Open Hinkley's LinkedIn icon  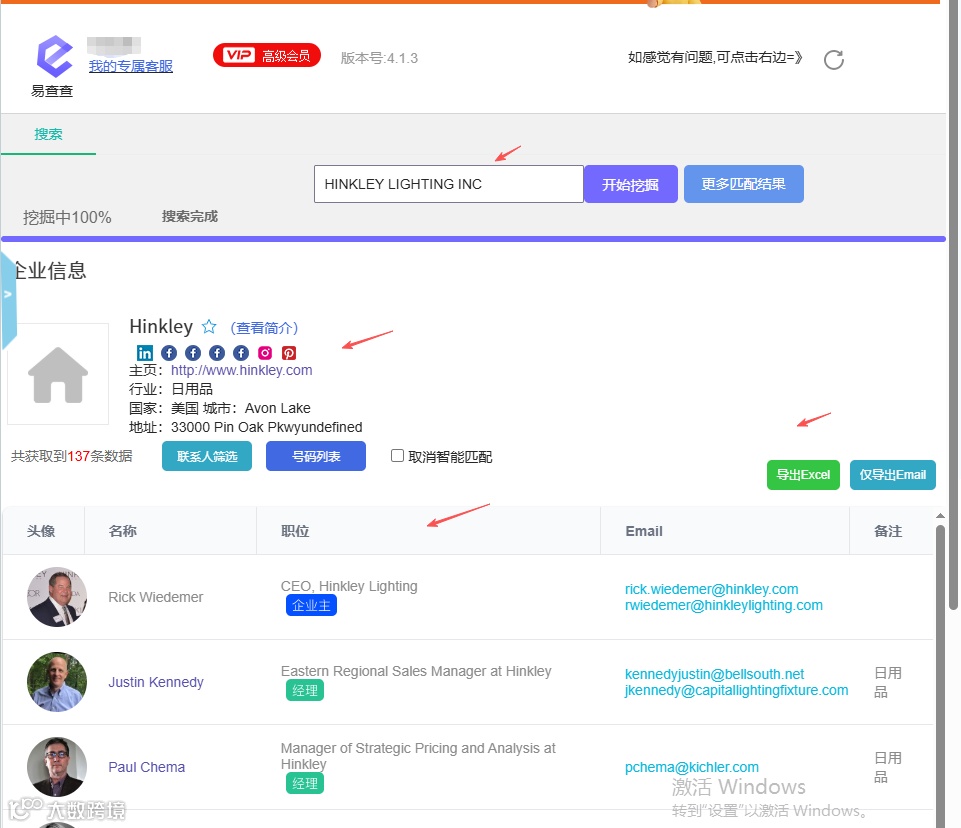pyautogui.click(x=145, y=352)
